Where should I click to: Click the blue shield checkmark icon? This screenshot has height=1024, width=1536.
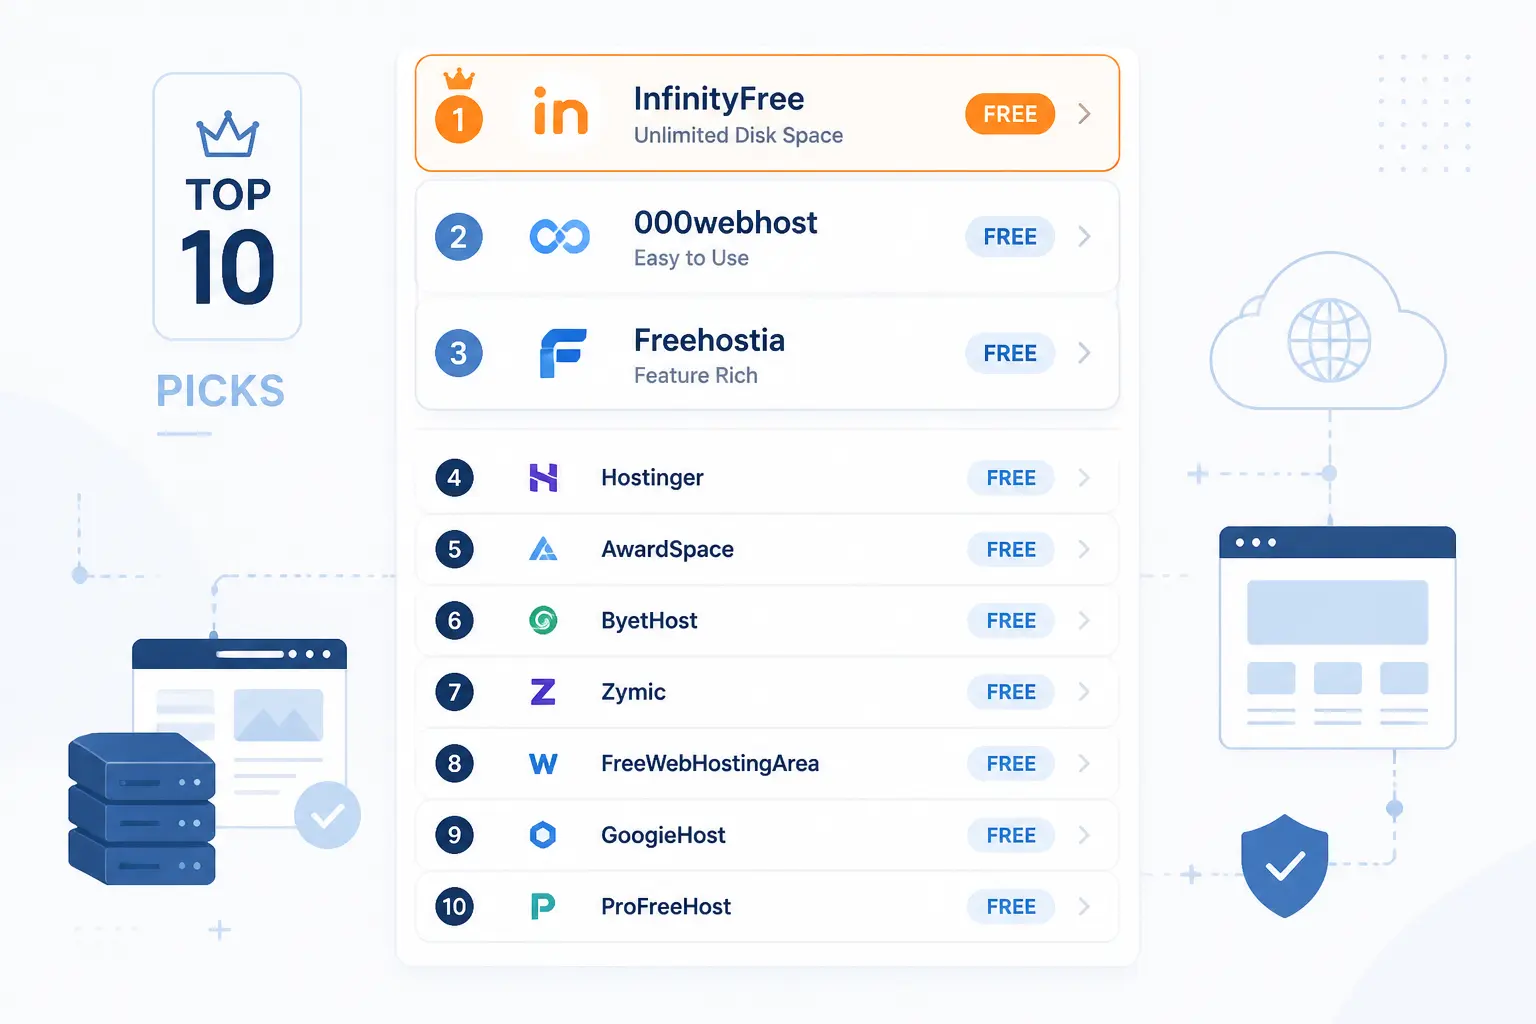1285,866
